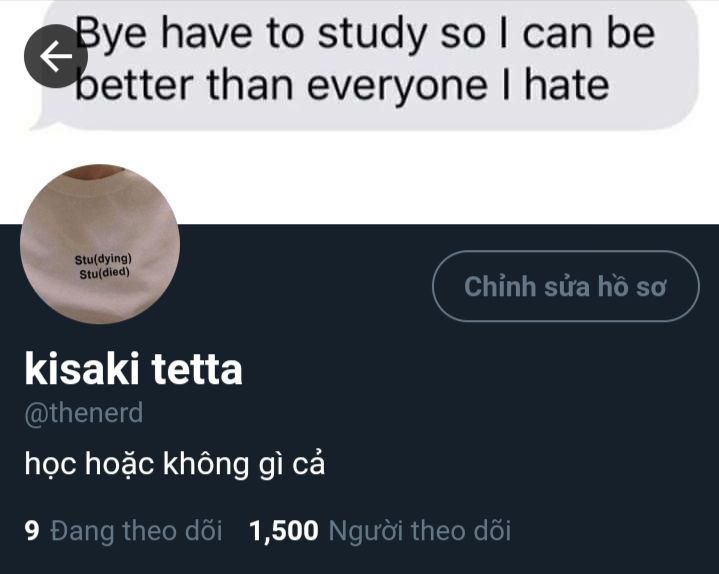Tap the Người theo dõi label
The image size is (719, 574).
click(x=420, y=531)
